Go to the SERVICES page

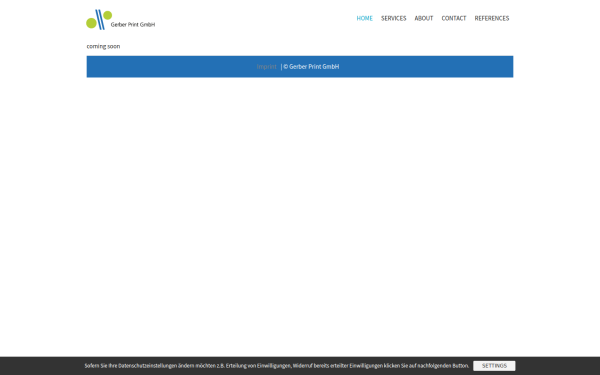[x=393, y=18]
